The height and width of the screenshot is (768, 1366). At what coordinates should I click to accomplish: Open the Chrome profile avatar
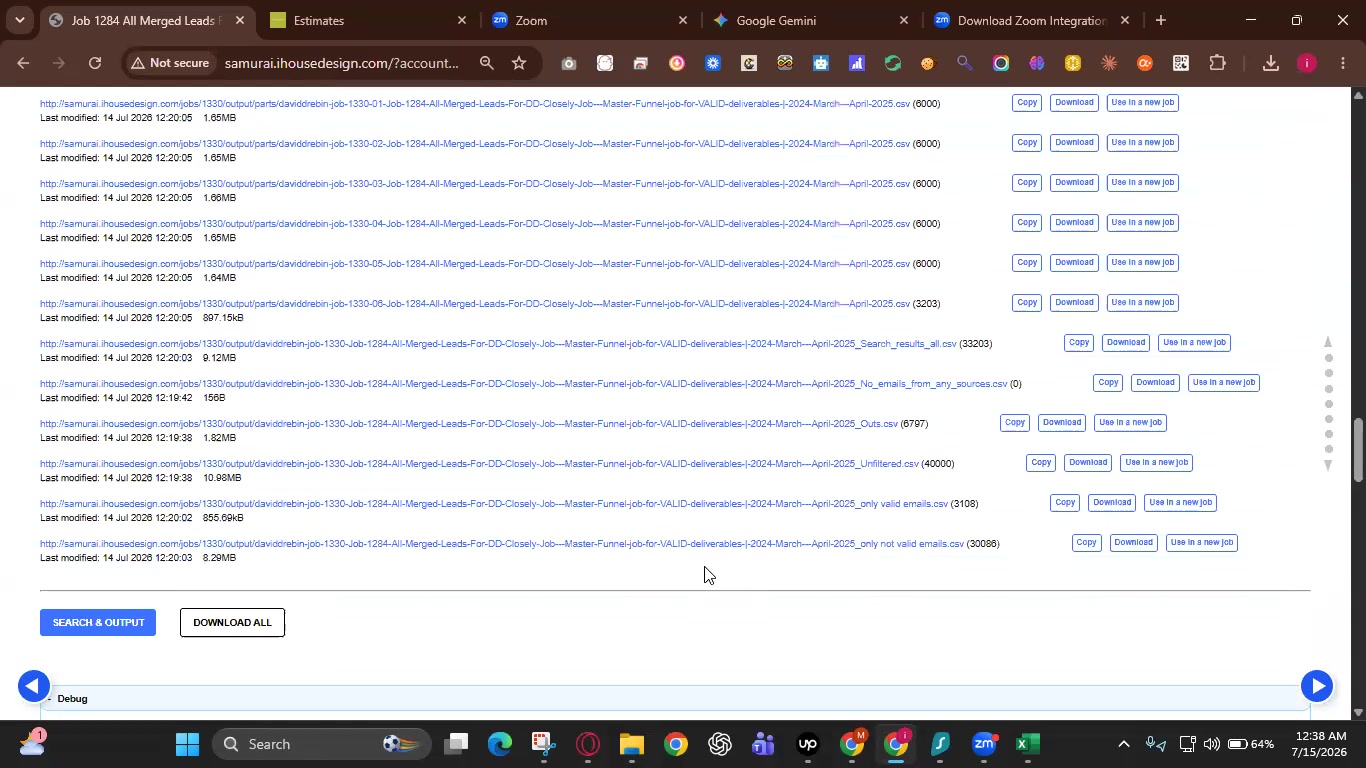pos(1307,63)
